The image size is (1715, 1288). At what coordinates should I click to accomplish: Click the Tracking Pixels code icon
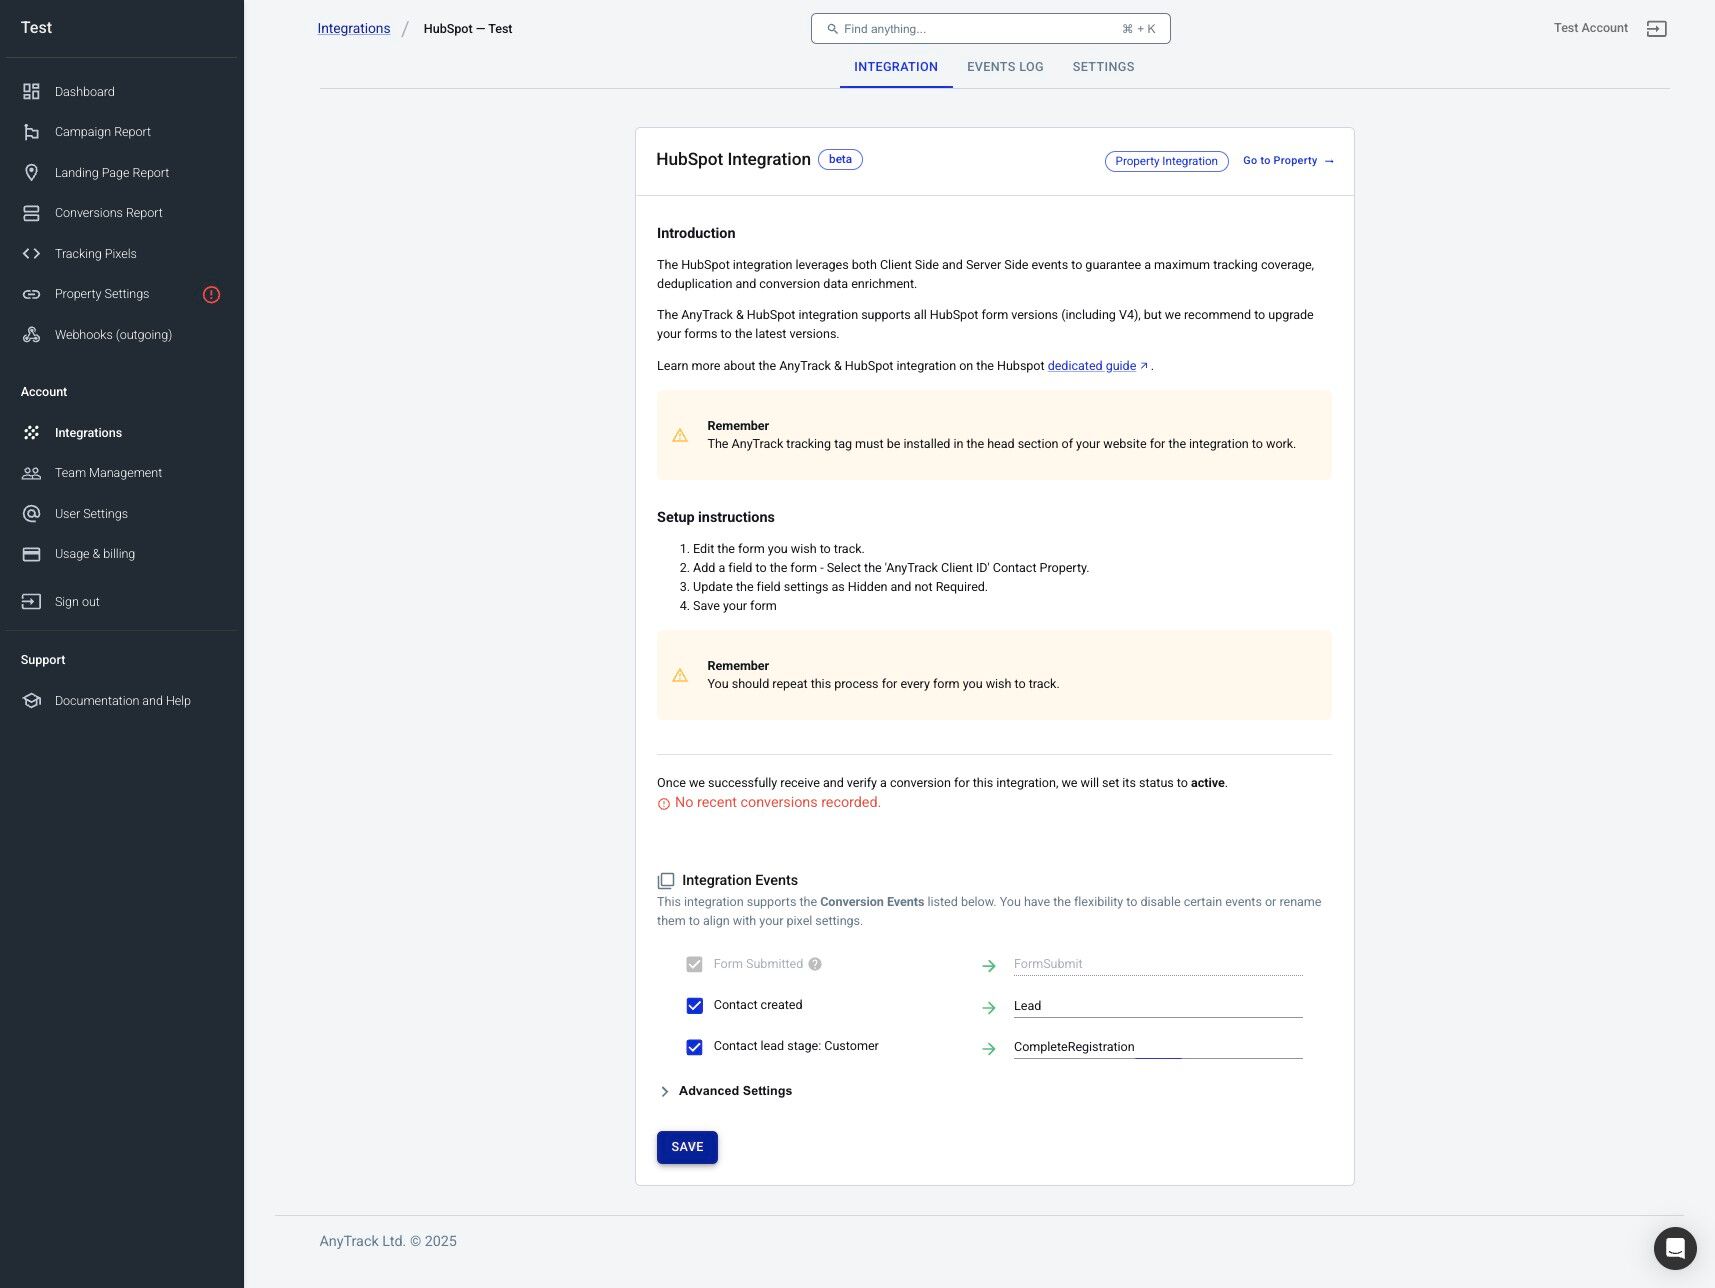pos(31,254)
